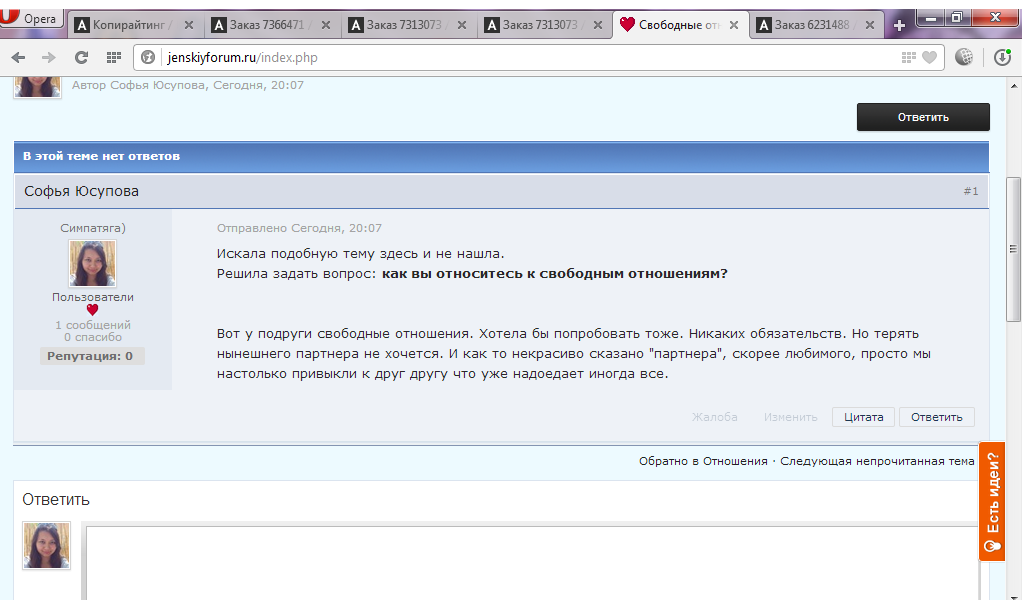Open the Speed Dial grid
The image size is (1024, 600).
(114, 57)
